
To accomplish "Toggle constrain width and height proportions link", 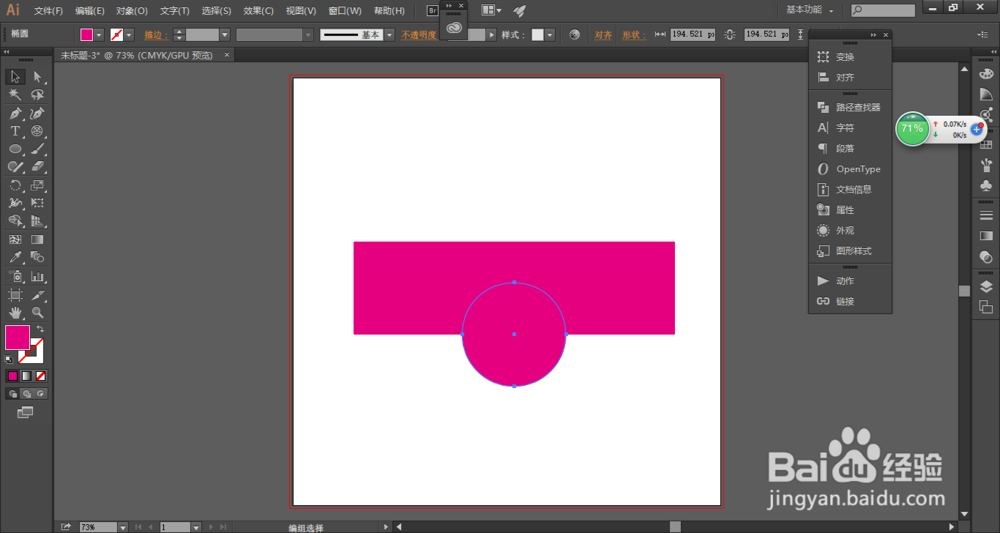I will 730,35.
